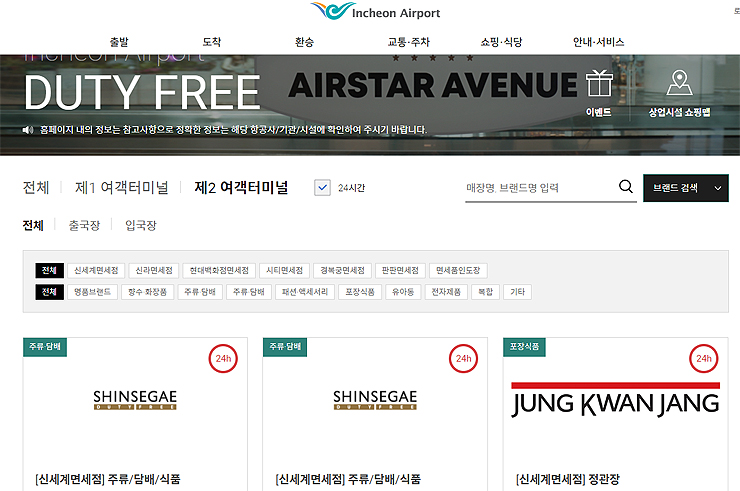Open the 출발 menu
The width and height of the screenshot is (740, 491).
119,42
